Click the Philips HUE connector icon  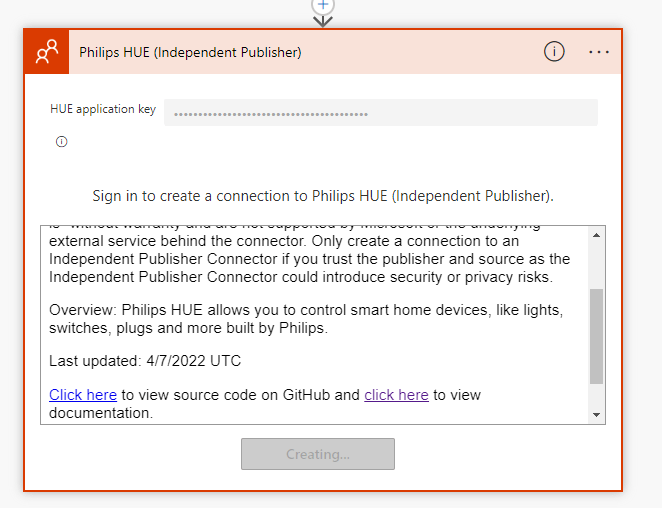click(x=47, y=52)
